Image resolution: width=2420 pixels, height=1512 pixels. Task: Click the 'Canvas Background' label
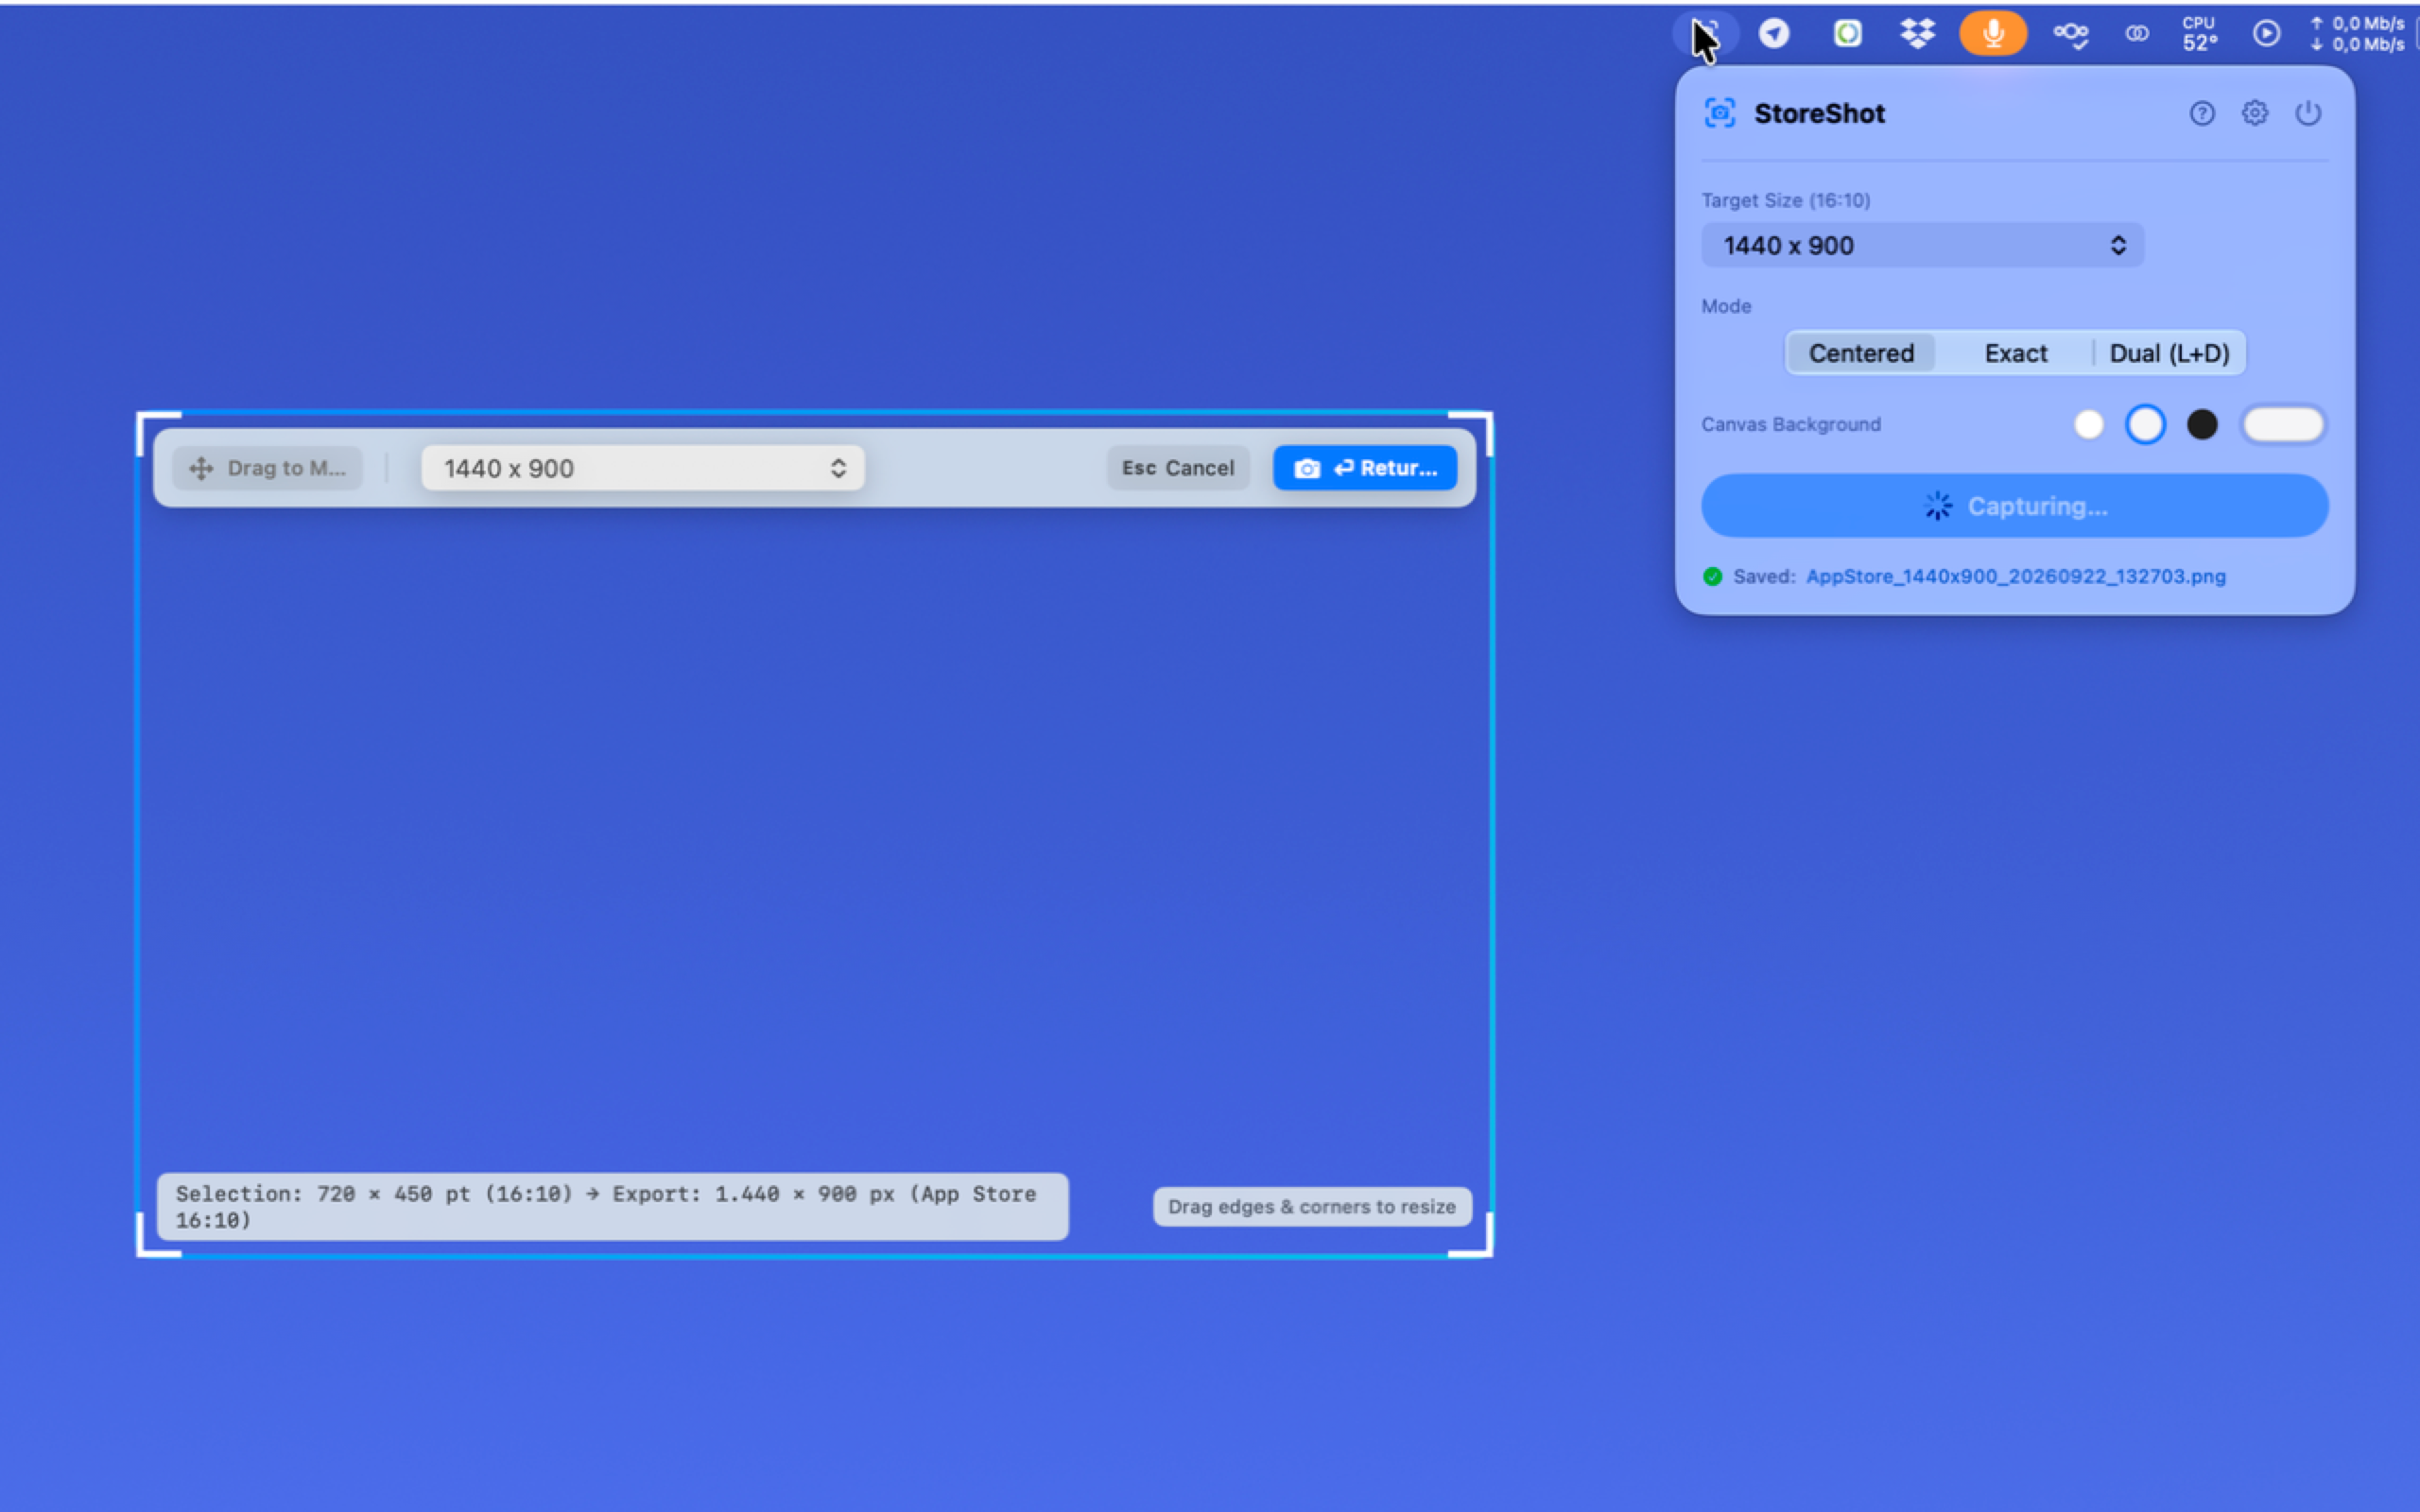(1790, 424)
